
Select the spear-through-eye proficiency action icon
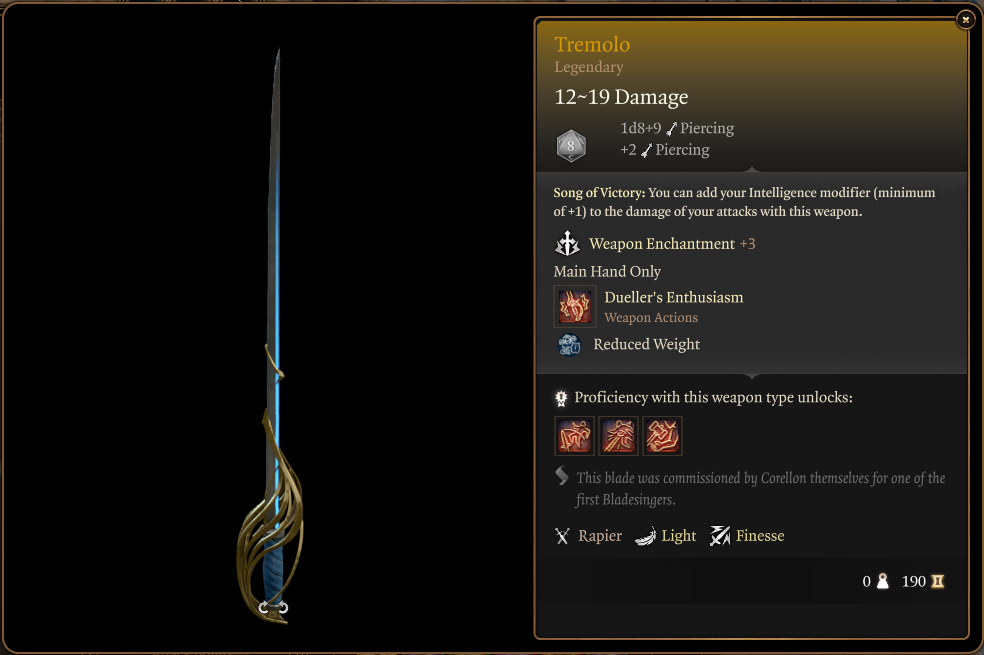pyautogui.click(x=618, y=436)
